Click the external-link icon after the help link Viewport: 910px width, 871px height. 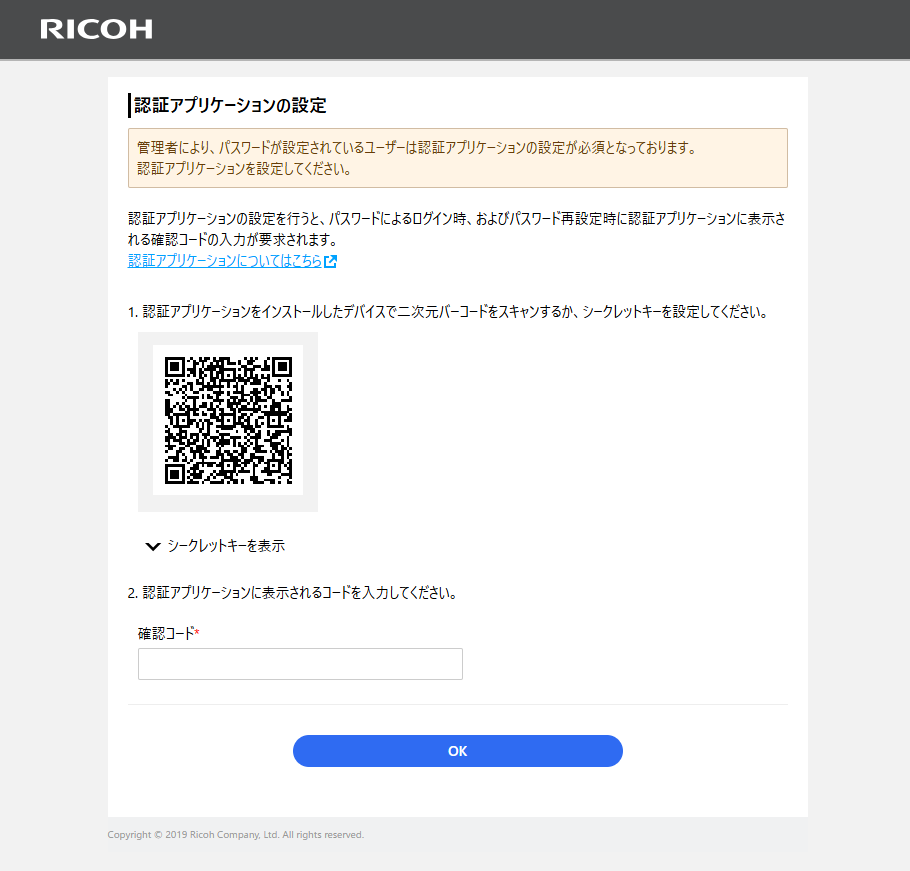pos(330,262)
